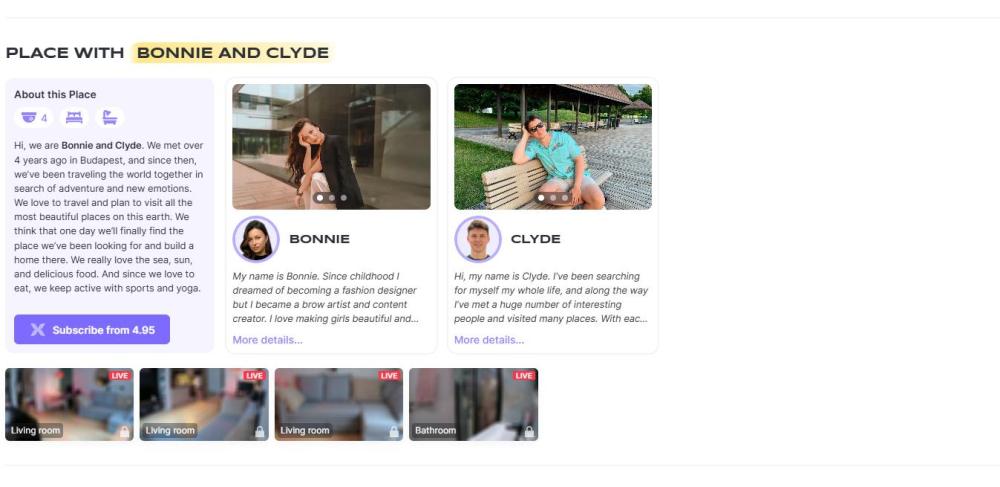The height and width of the screenshot is (487, 1000).
Task: Open third Living room live camera thumbnail
Action: click(x=339, y=404)
